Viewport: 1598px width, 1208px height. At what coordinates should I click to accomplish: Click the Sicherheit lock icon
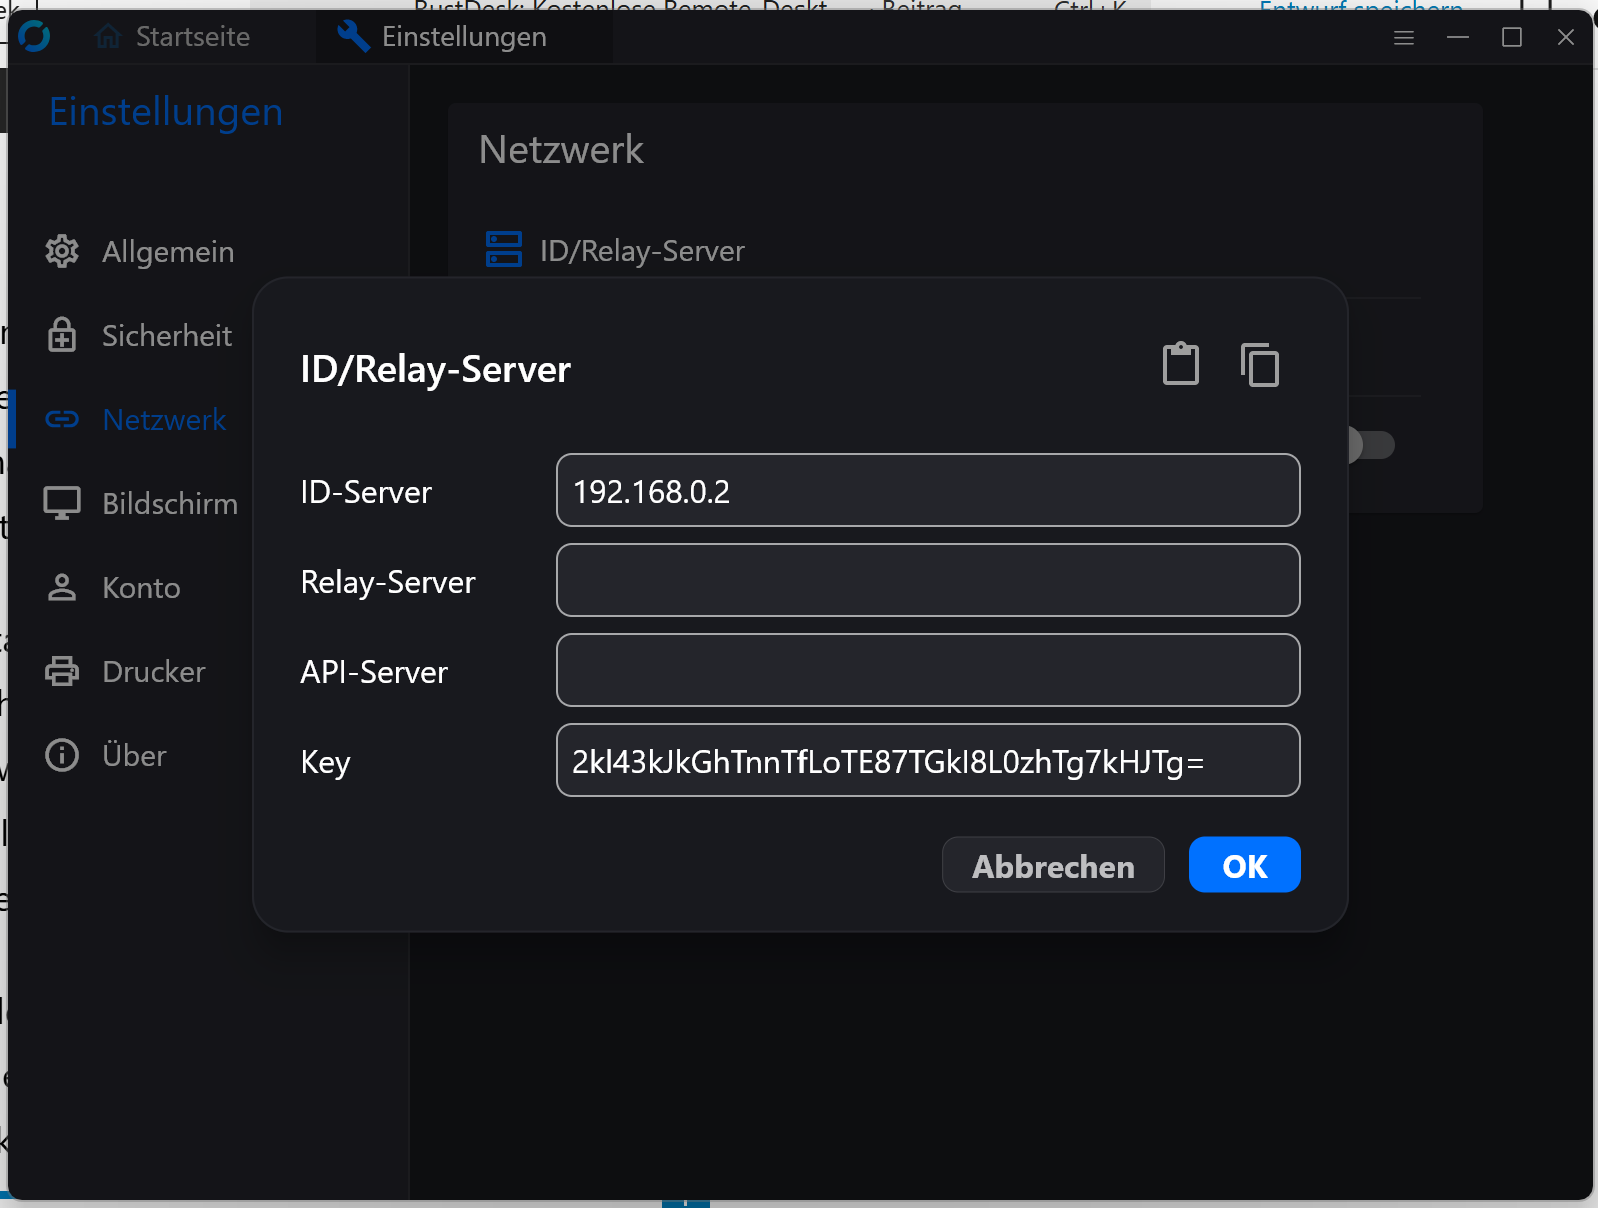click(x=62, y=336)
